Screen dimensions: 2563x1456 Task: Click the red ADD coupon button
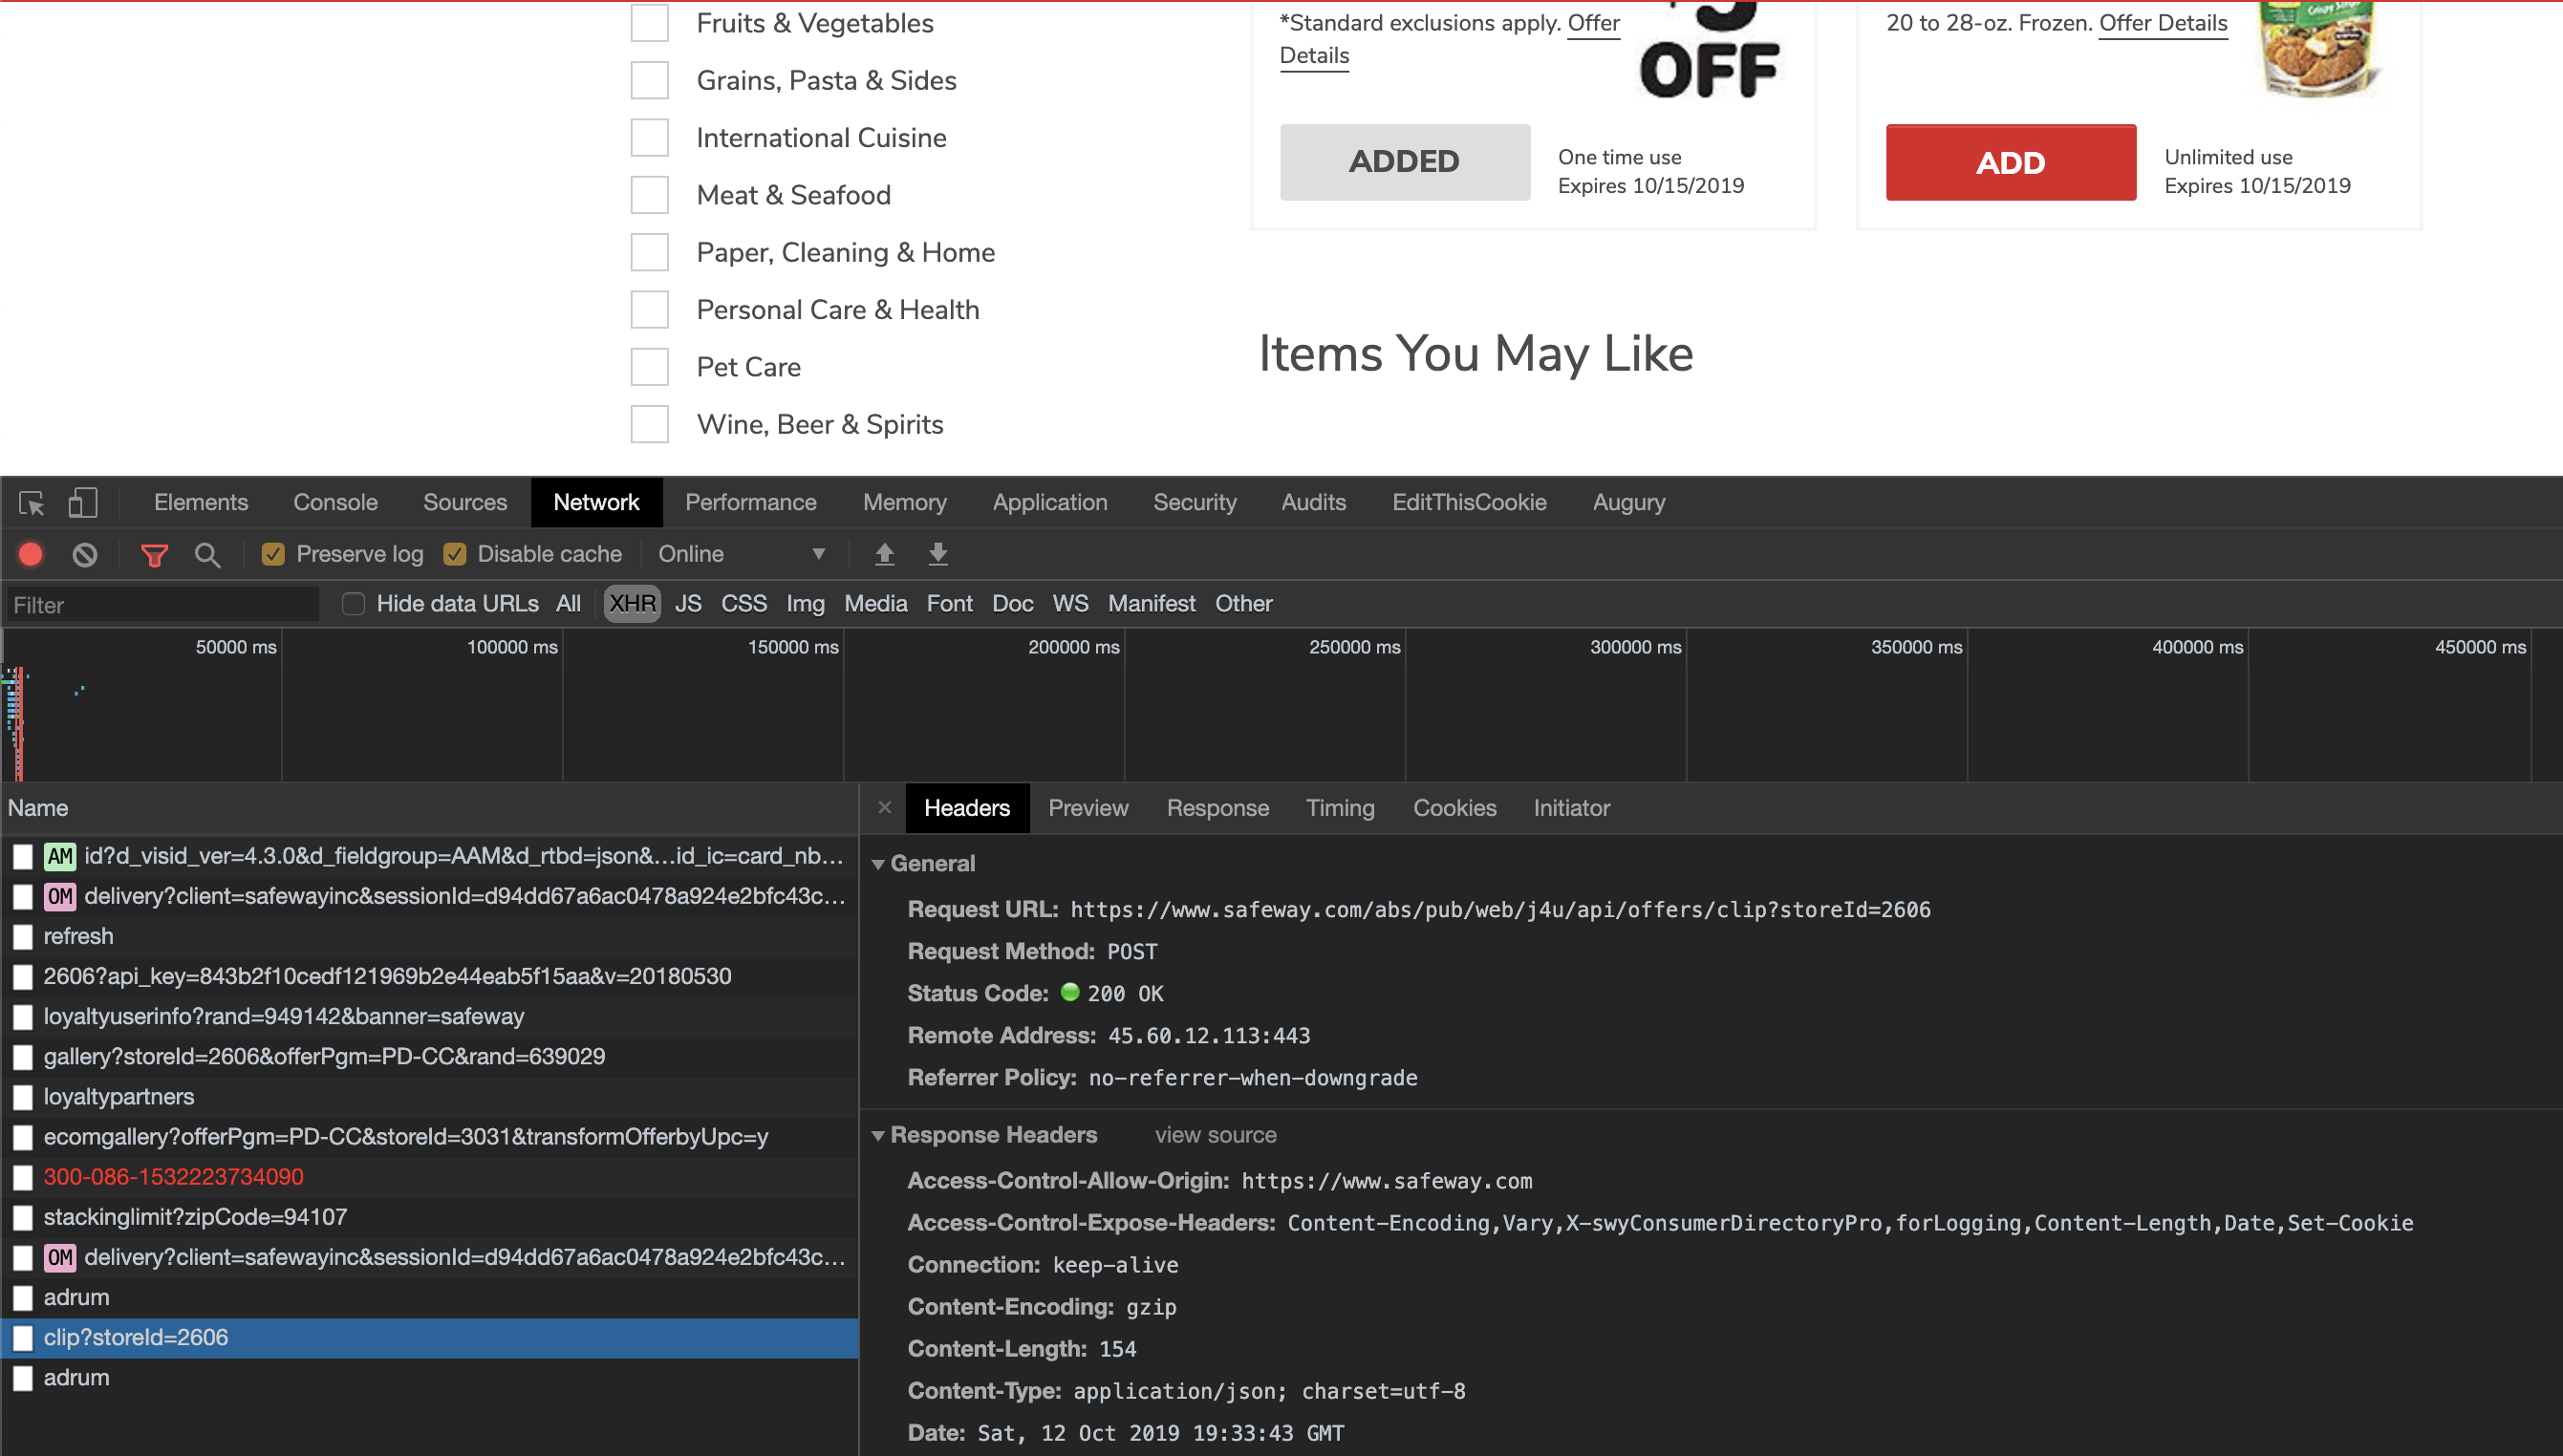point(2010,163)
